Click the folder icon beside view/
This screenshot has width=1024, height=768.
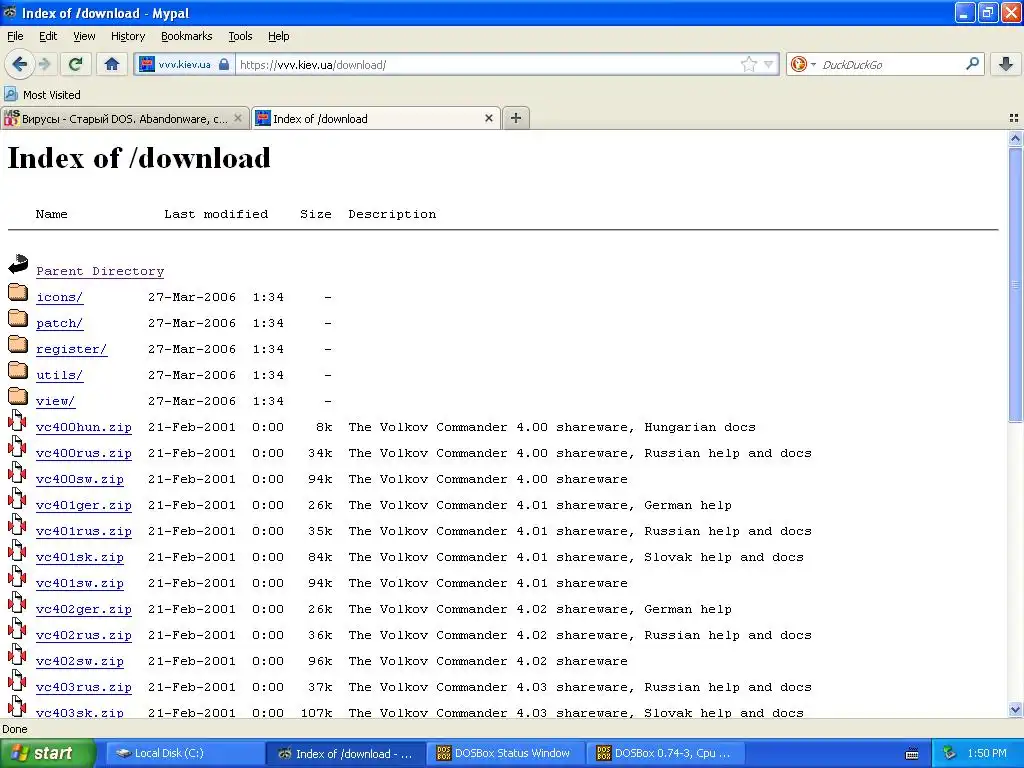pos(18,396)
